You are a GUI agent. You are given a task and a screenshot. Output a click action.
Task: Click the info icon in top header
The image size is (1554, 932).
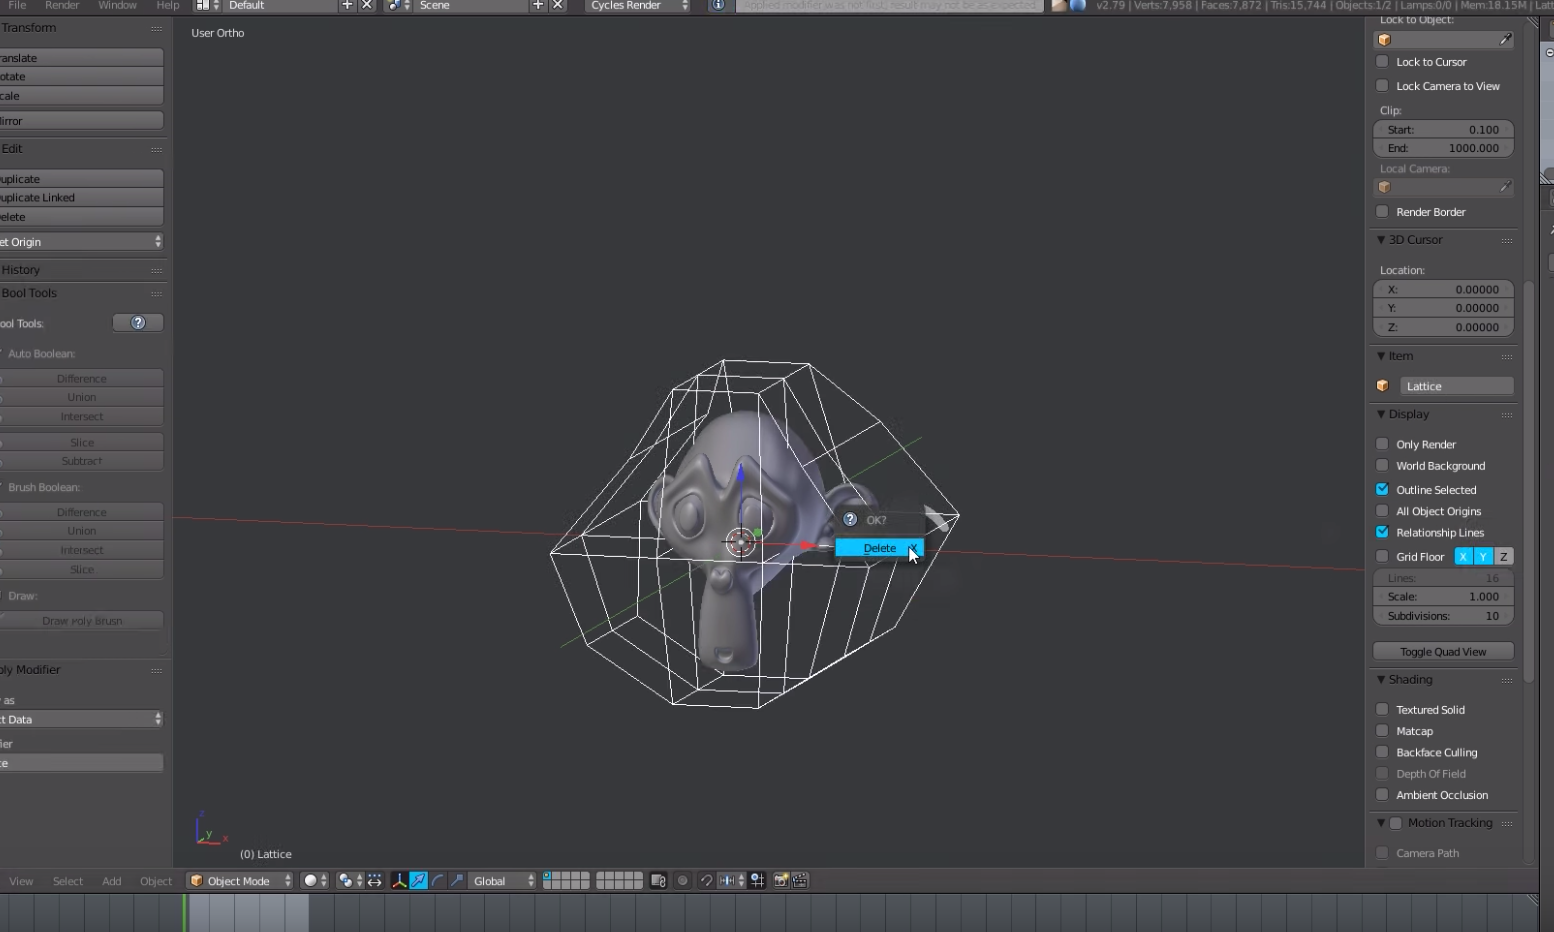(x=717, y=6)
